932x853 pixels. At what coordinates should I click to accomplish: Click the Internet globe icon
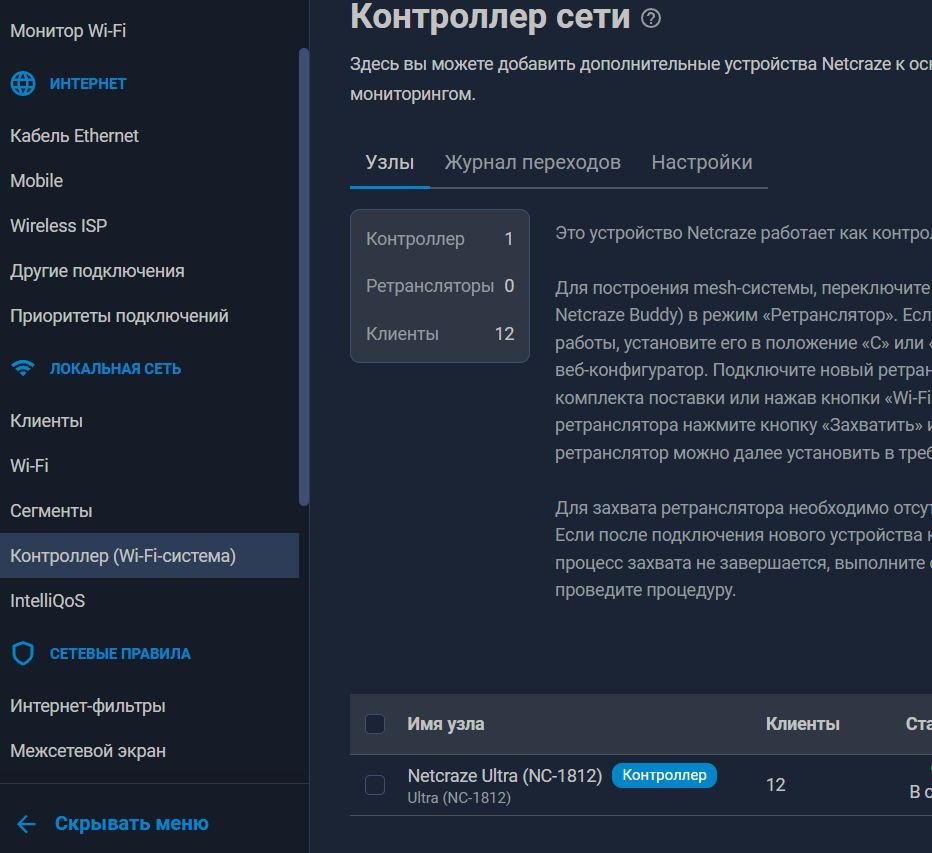[x=23, y=83]
